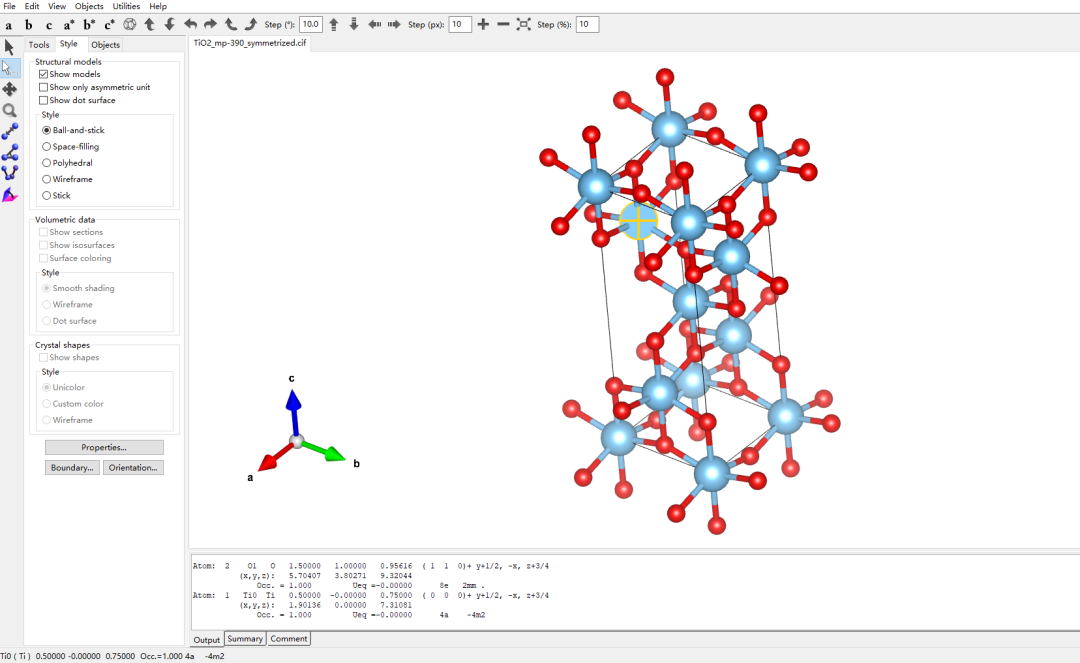Click the rotation Step (°) input field
This screenshot has height=663, width=1080.
tap(310, 24)
